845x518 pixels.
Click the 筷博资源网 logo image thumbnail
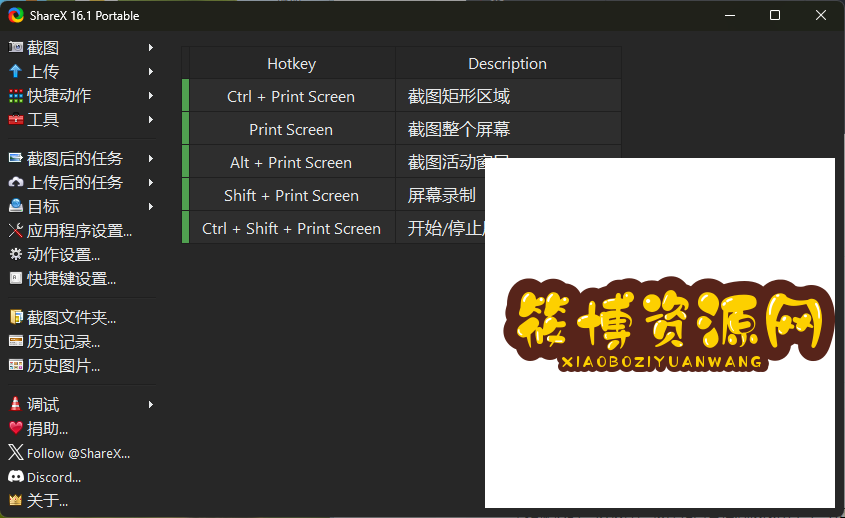660,333
